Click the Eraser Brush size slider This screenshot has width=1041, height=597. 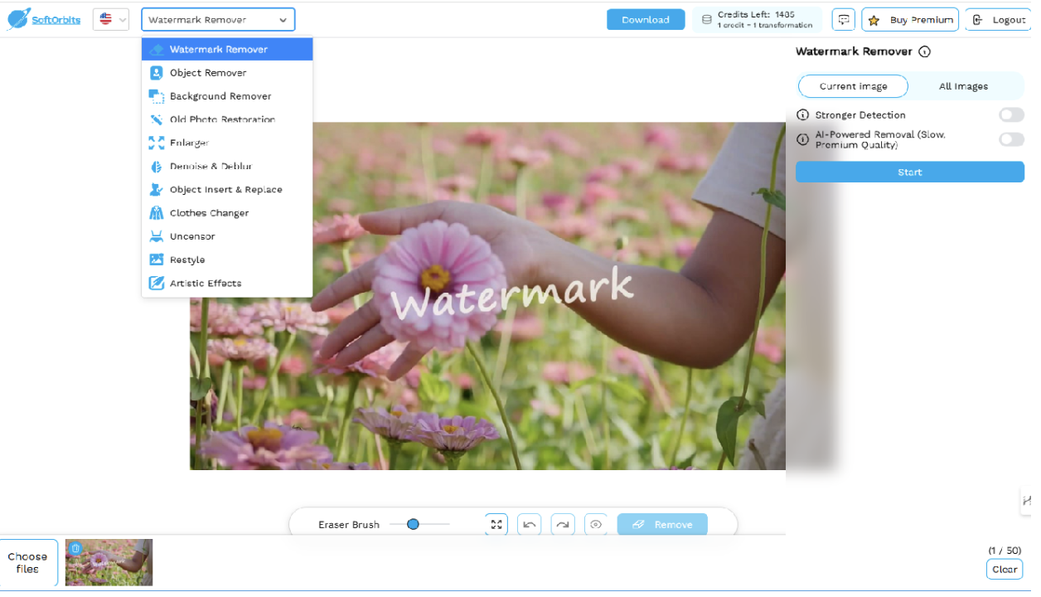click(420, 524)
